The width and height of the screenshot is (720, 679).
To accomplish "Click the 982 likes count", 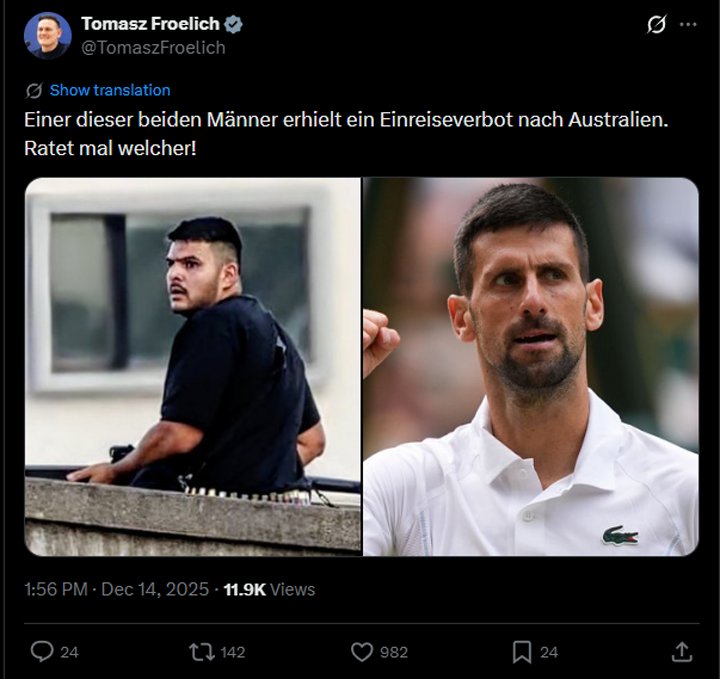I will point(394,652).
